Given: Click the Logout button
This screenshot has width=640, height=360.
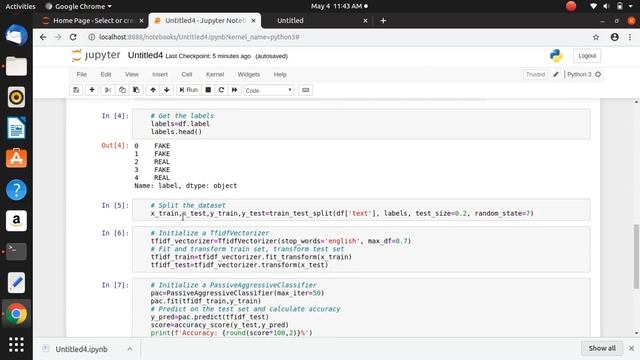Looking at the screenshot, I should point(587,56).
